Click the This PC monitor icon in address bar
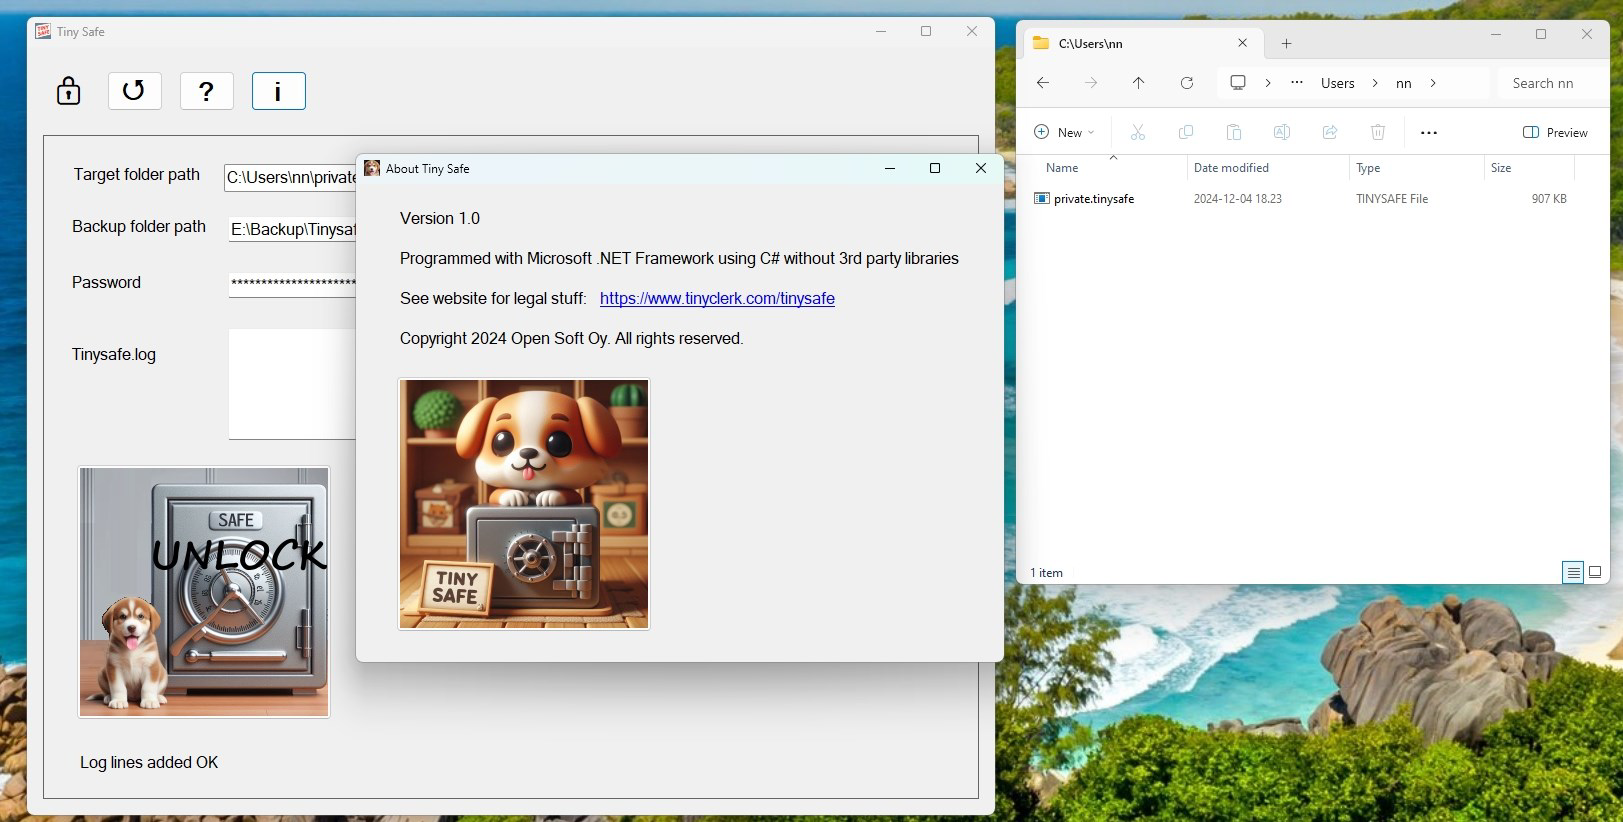Viewport: 1623px width, 822px height. (x=1238, y=83)
